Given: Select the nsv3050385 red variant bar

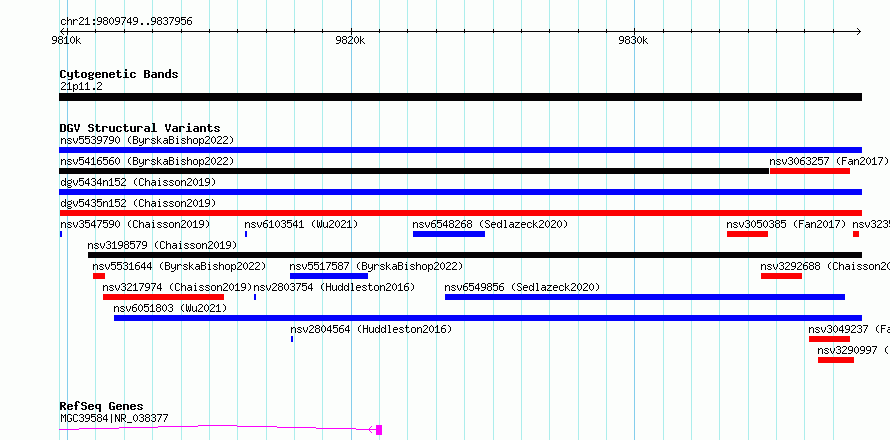Looking at the screenshot, I should coord(748,234).
